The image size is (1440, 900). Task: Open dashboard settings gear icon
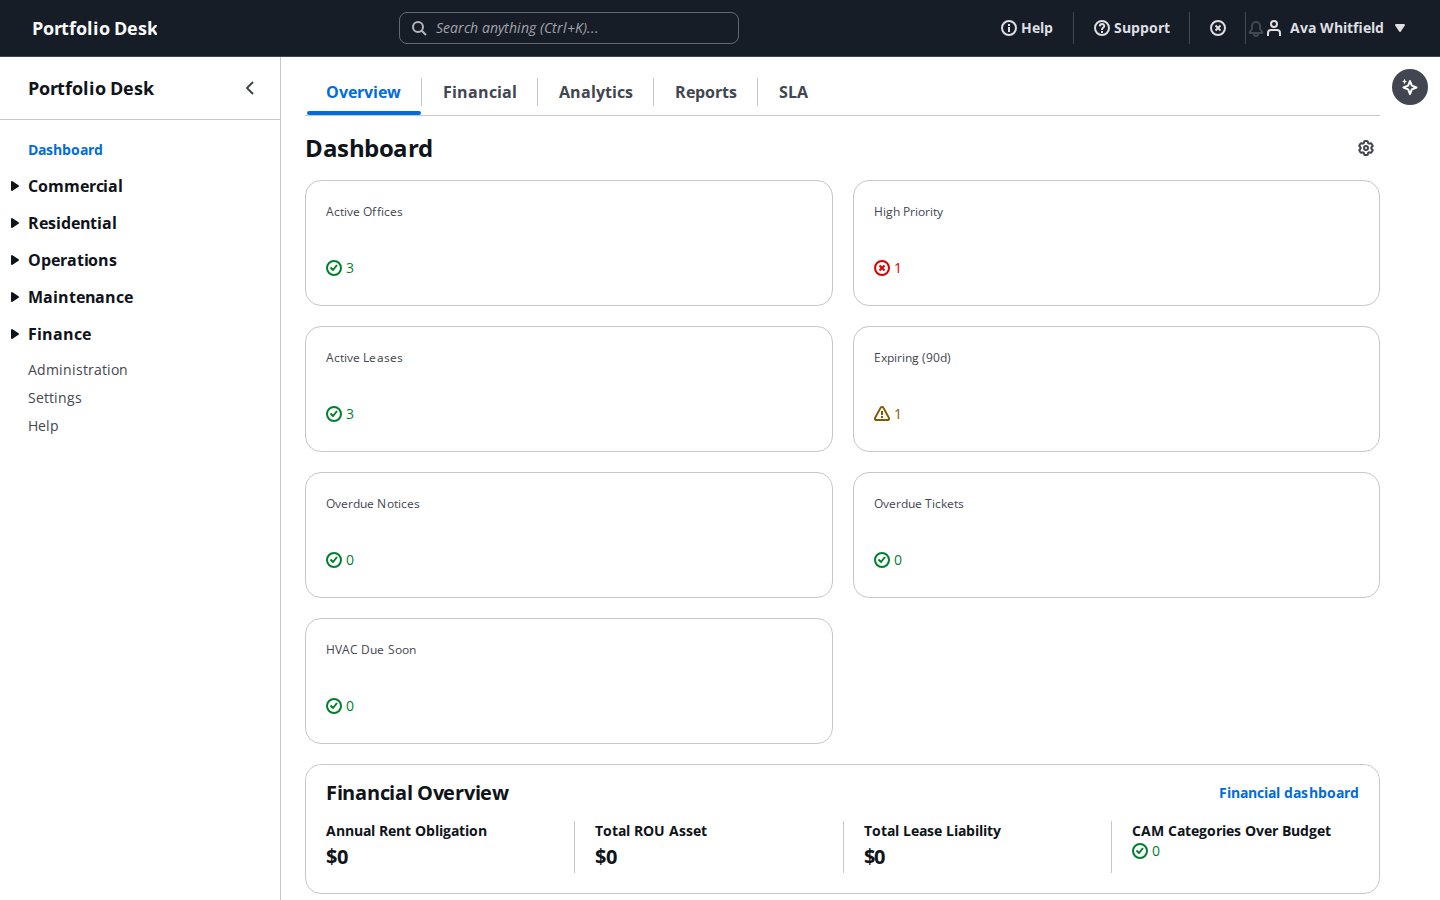click(1366, 148)
